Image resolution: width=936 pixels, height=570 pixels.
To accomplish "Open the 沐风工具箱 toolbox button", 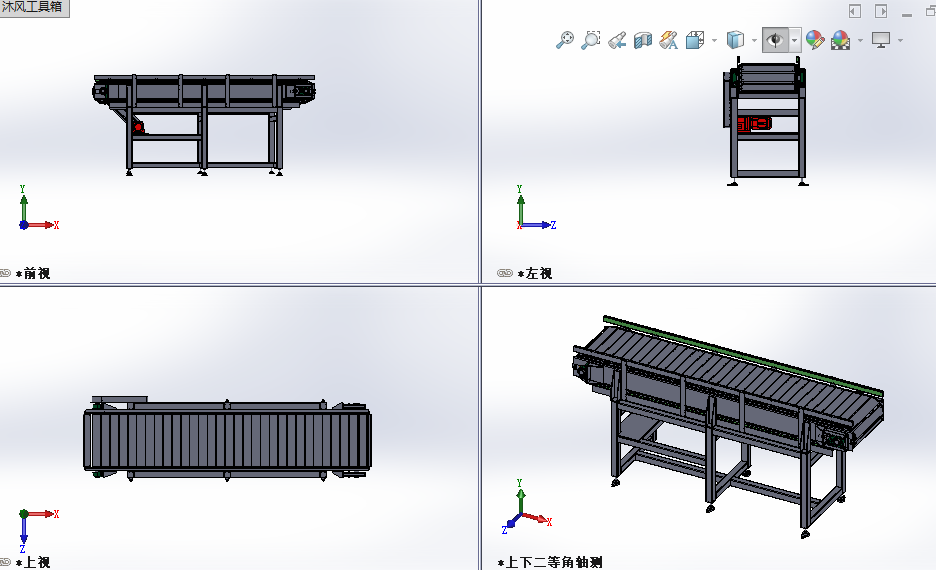I will tap(34, 8).
